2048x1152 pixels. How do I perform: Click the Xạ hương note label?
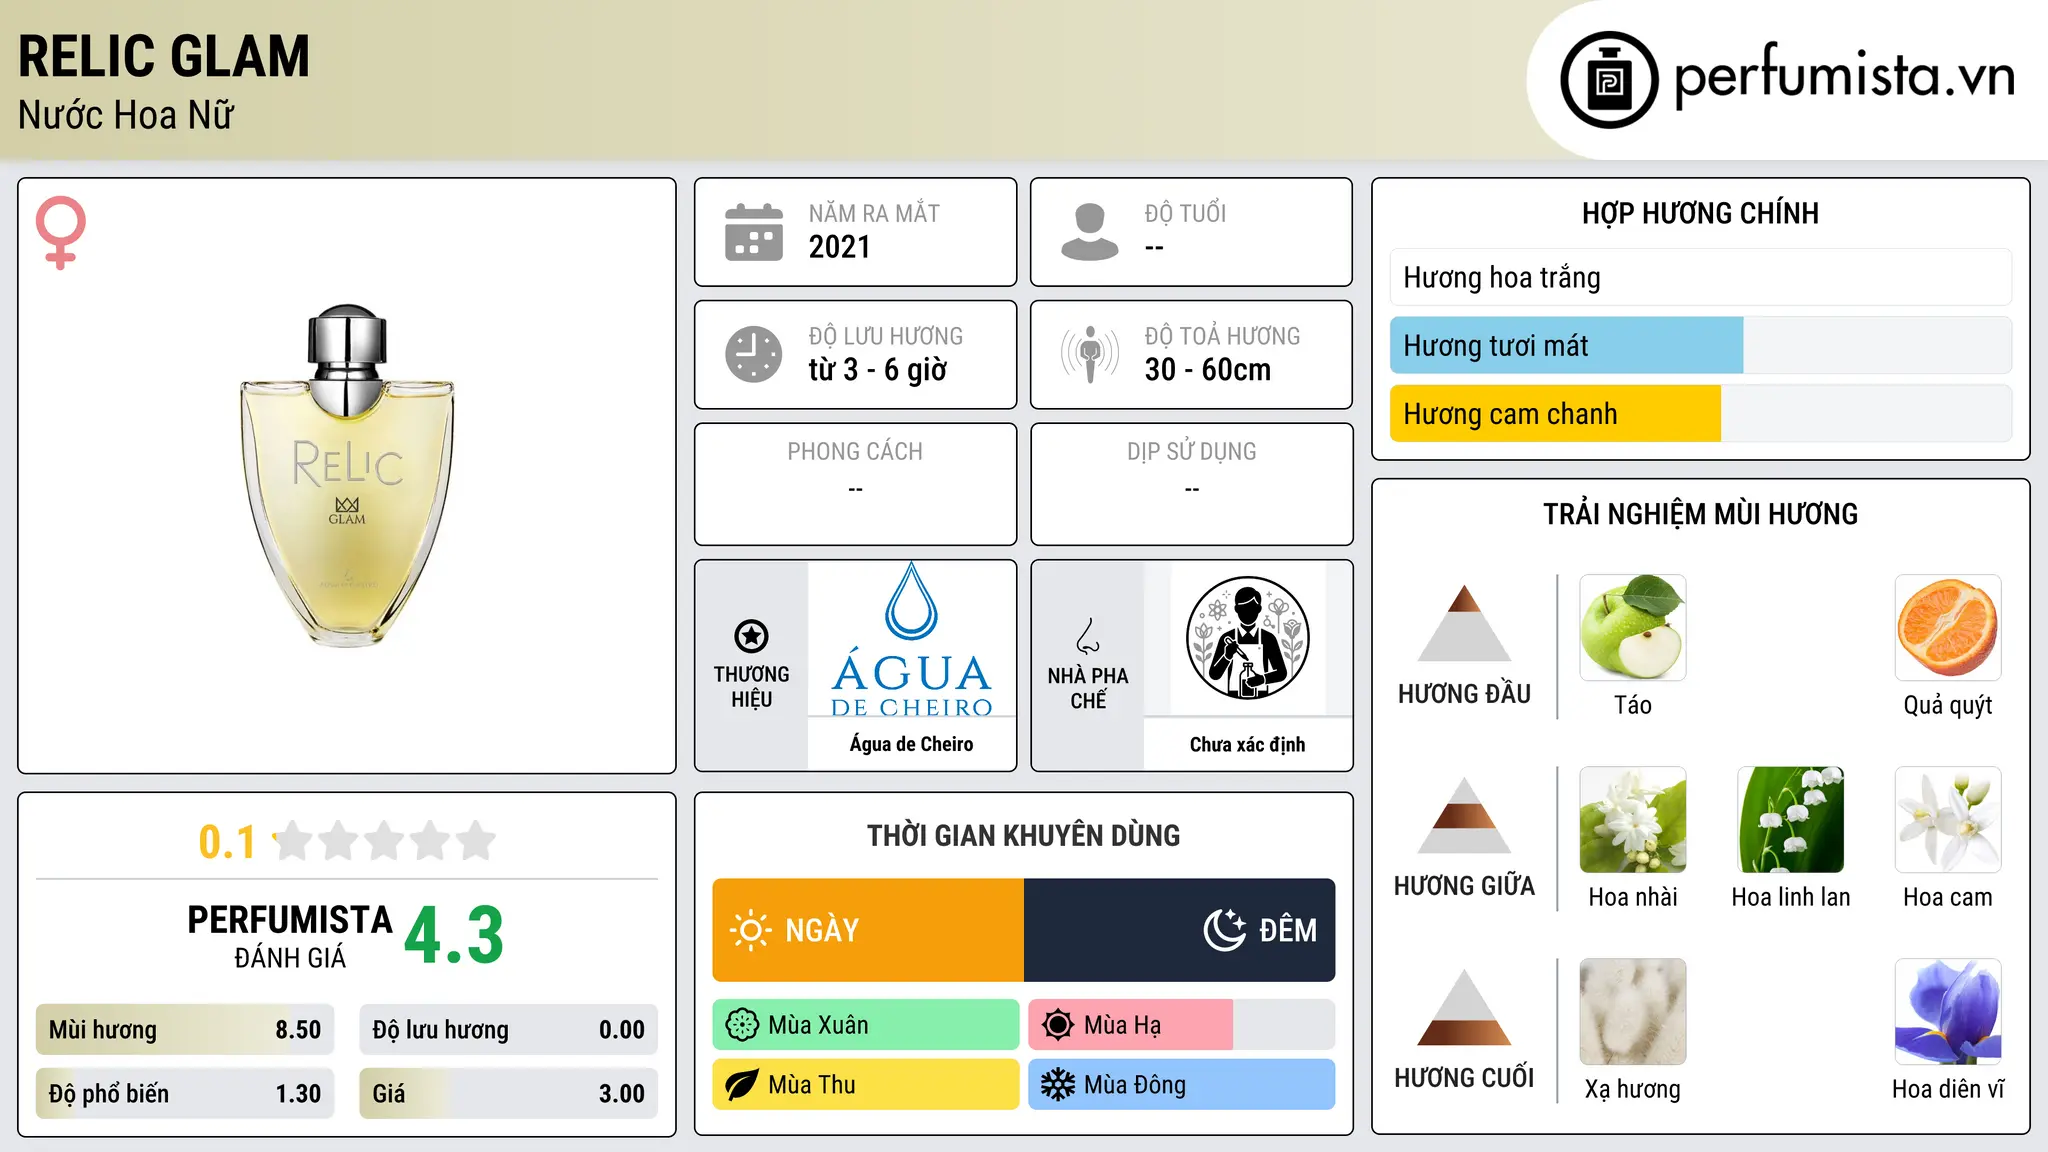click(1633, 1089)
